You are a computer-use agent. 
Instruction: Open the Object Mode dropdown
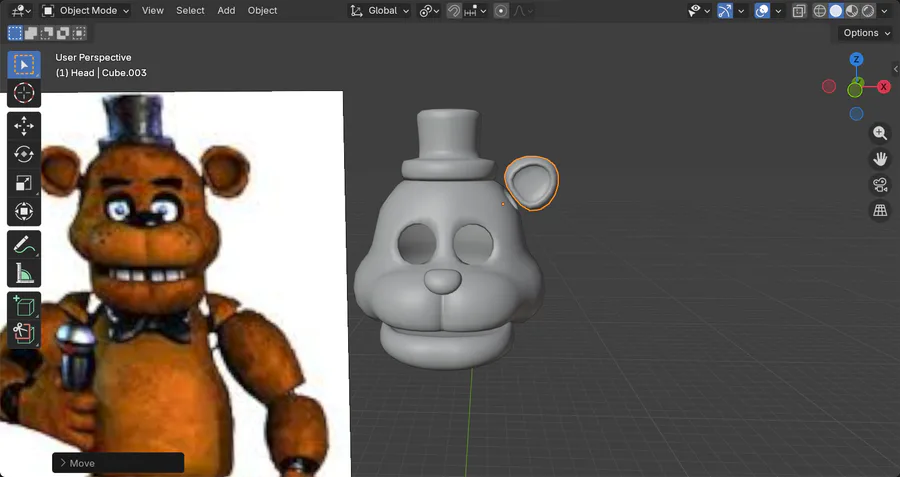pyautogui.click(x=86, y=10)
